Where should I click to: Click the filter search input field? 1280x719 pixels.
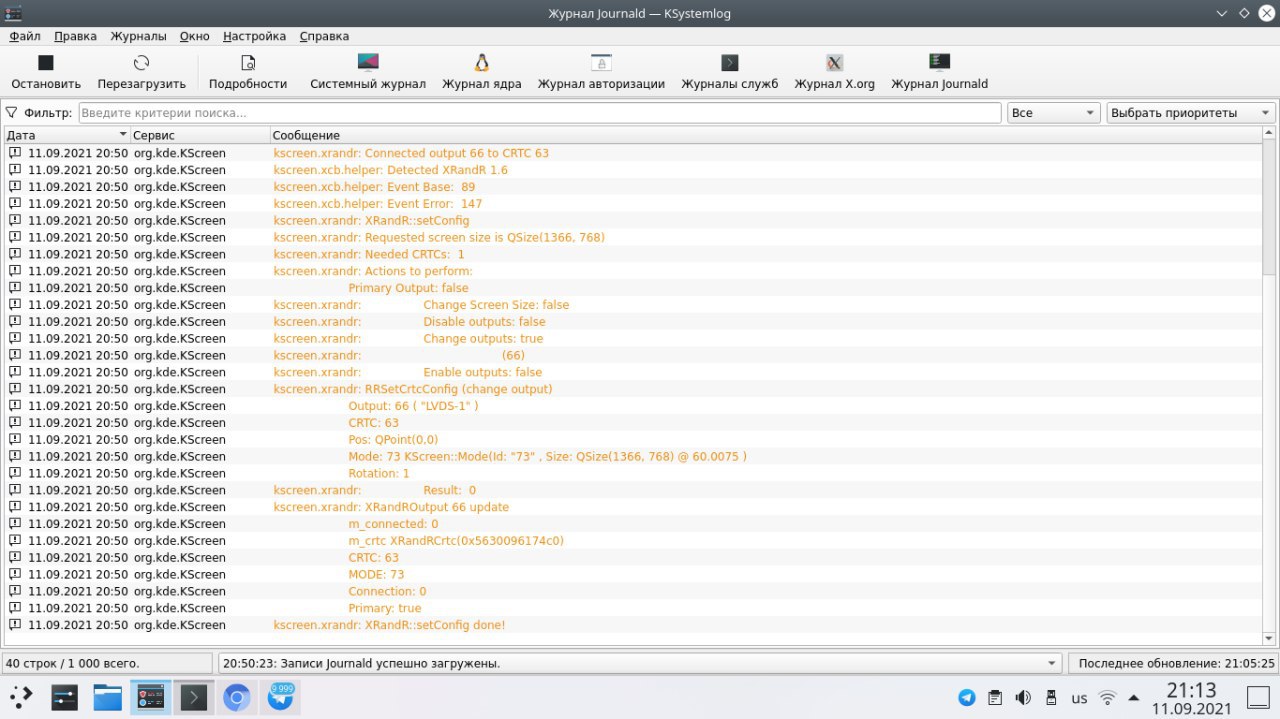pyautogui.click(x=540, y=113)
